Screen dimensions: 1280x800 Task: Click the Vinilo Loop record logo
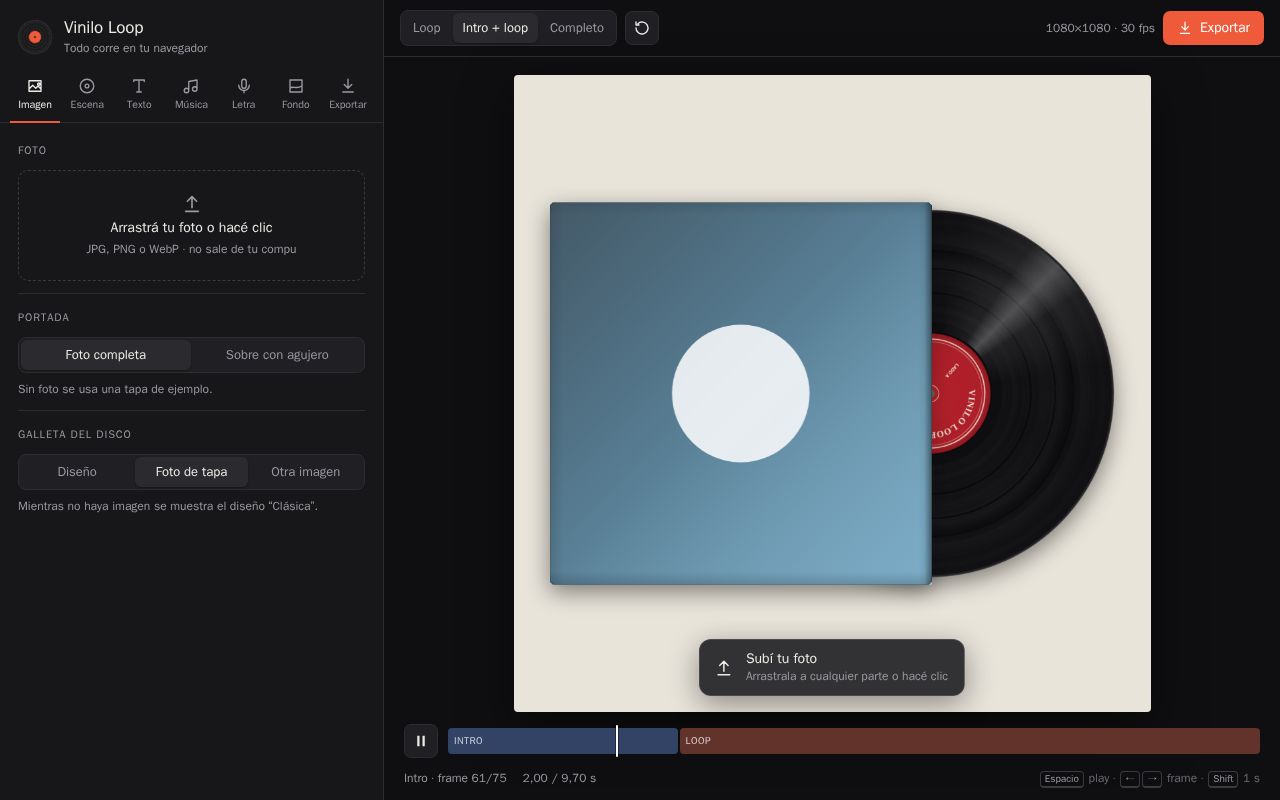[x=35, y=37]
